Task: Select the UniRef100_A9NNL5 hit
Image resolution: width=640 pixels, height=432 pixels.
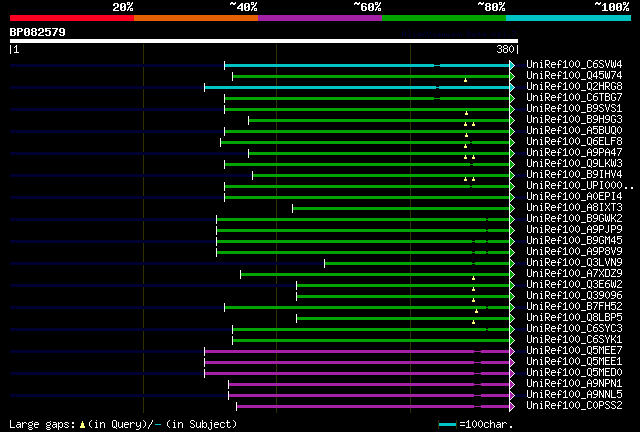Action: pos(574,395)
